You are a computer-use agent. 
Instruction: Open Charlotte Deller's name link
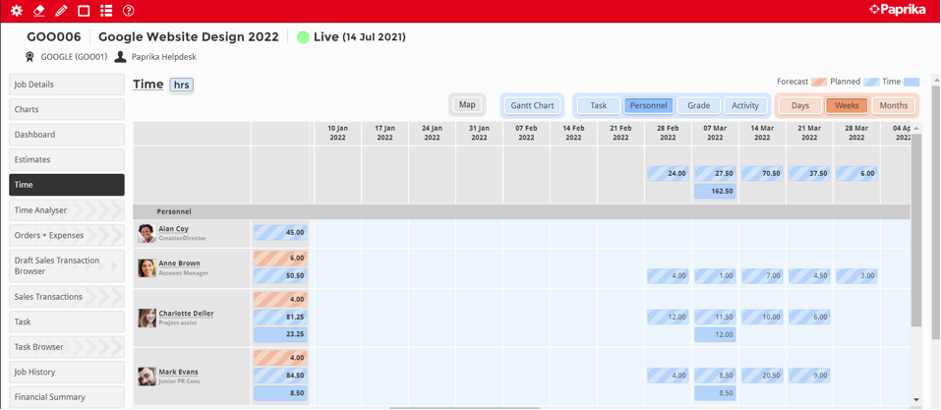[186, 313]
